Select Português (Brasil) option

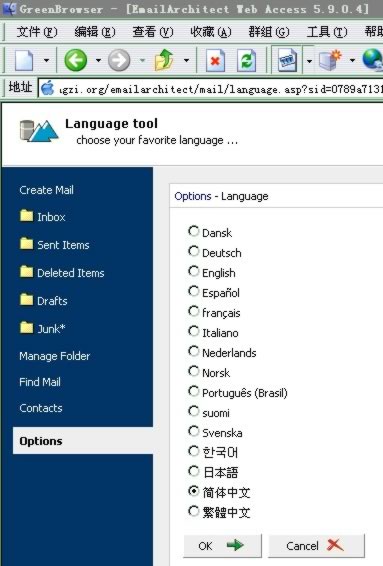point(193,391)
